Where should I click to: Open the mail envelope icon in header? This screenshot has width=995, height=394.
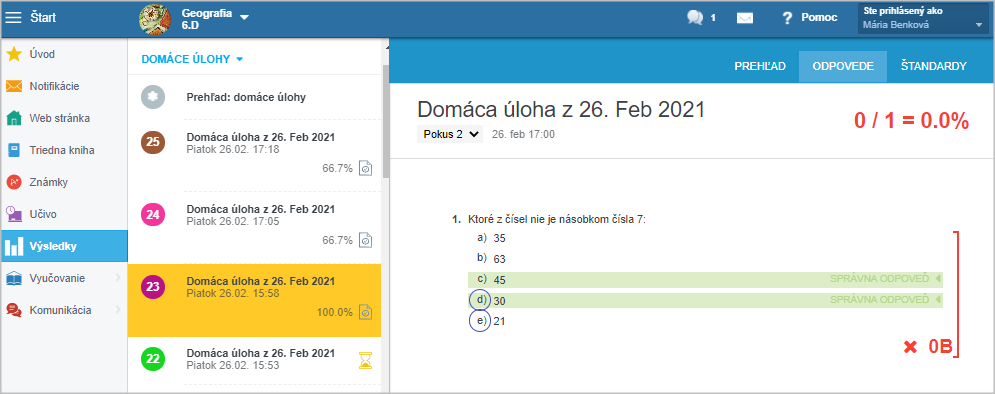pos(745,18)
